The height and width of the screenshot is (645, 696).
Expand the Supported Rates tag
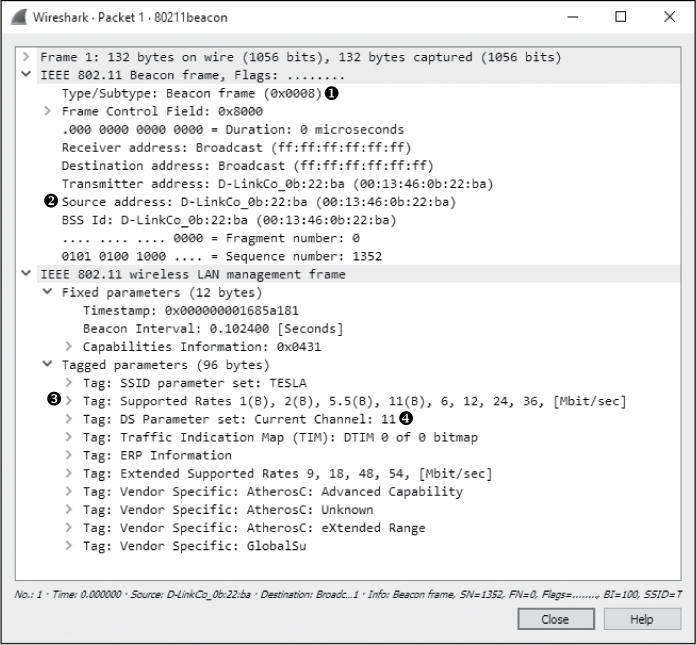68,401
